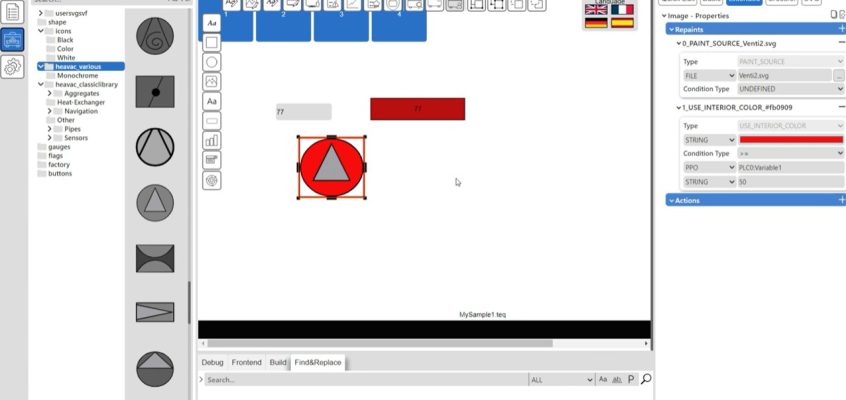
Task: Select the rectangle shape tool
Action: (212, 43)
